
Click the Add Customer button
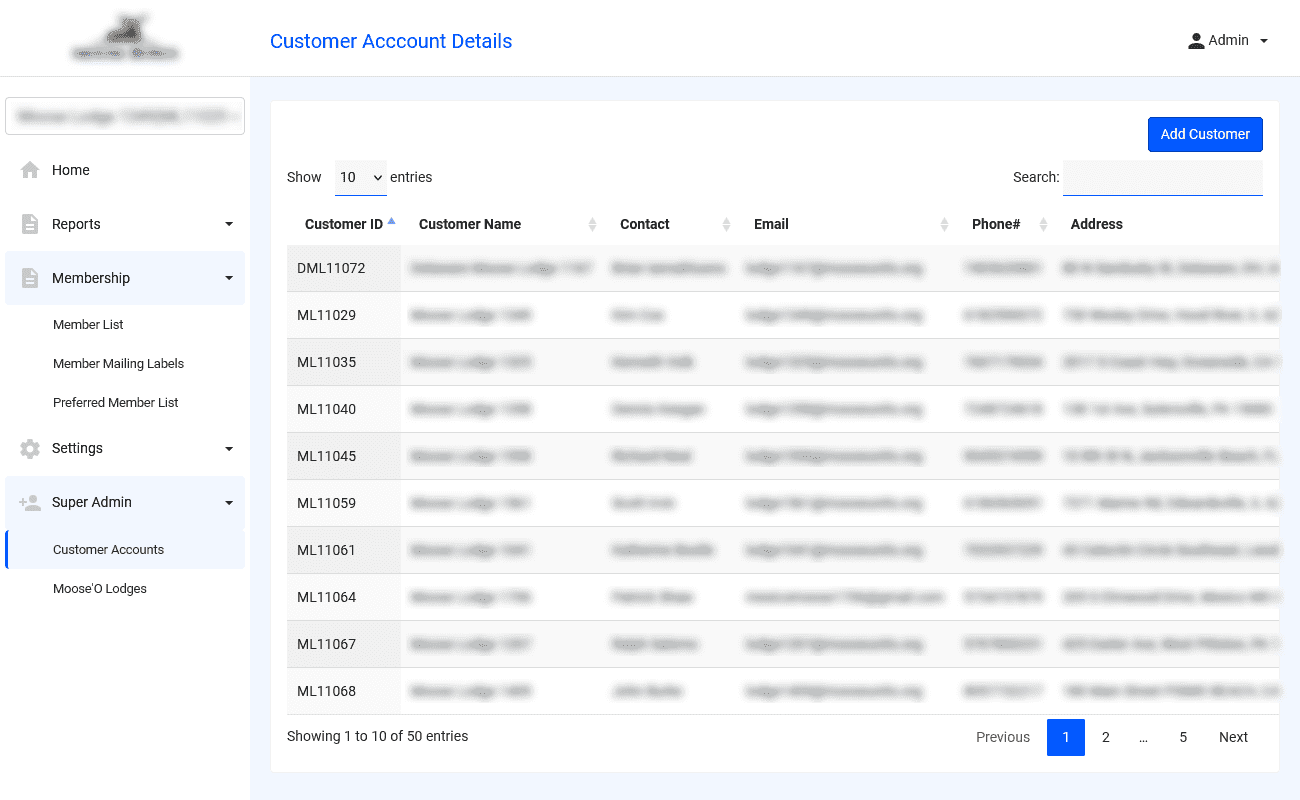[1205, 134]
